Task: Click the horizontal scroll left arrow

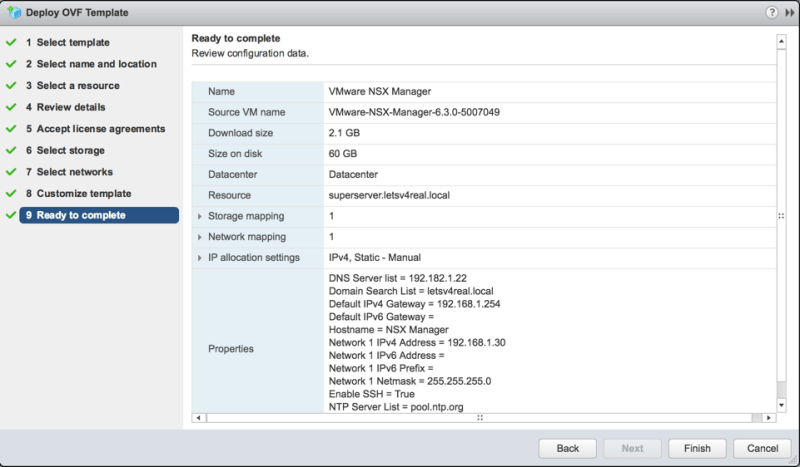Action: tap(197, 417)
